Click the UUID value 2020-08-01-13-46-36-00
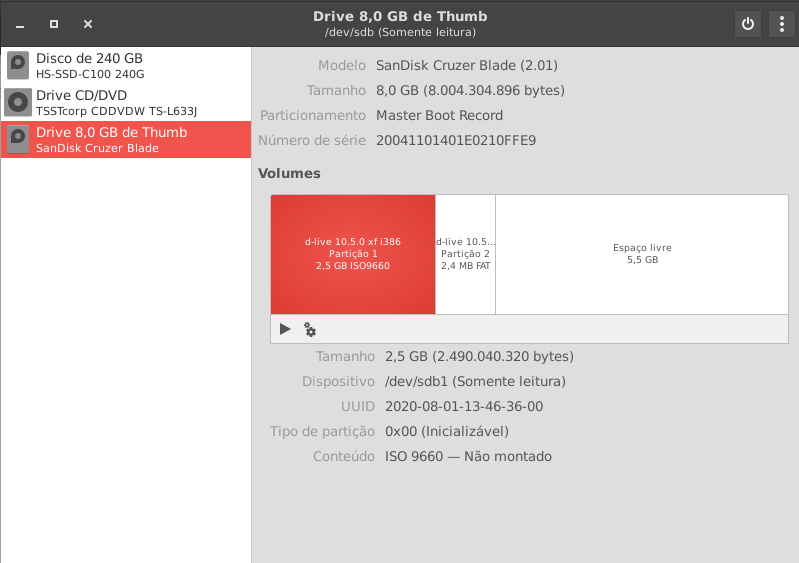 click(x=464, y=407)
